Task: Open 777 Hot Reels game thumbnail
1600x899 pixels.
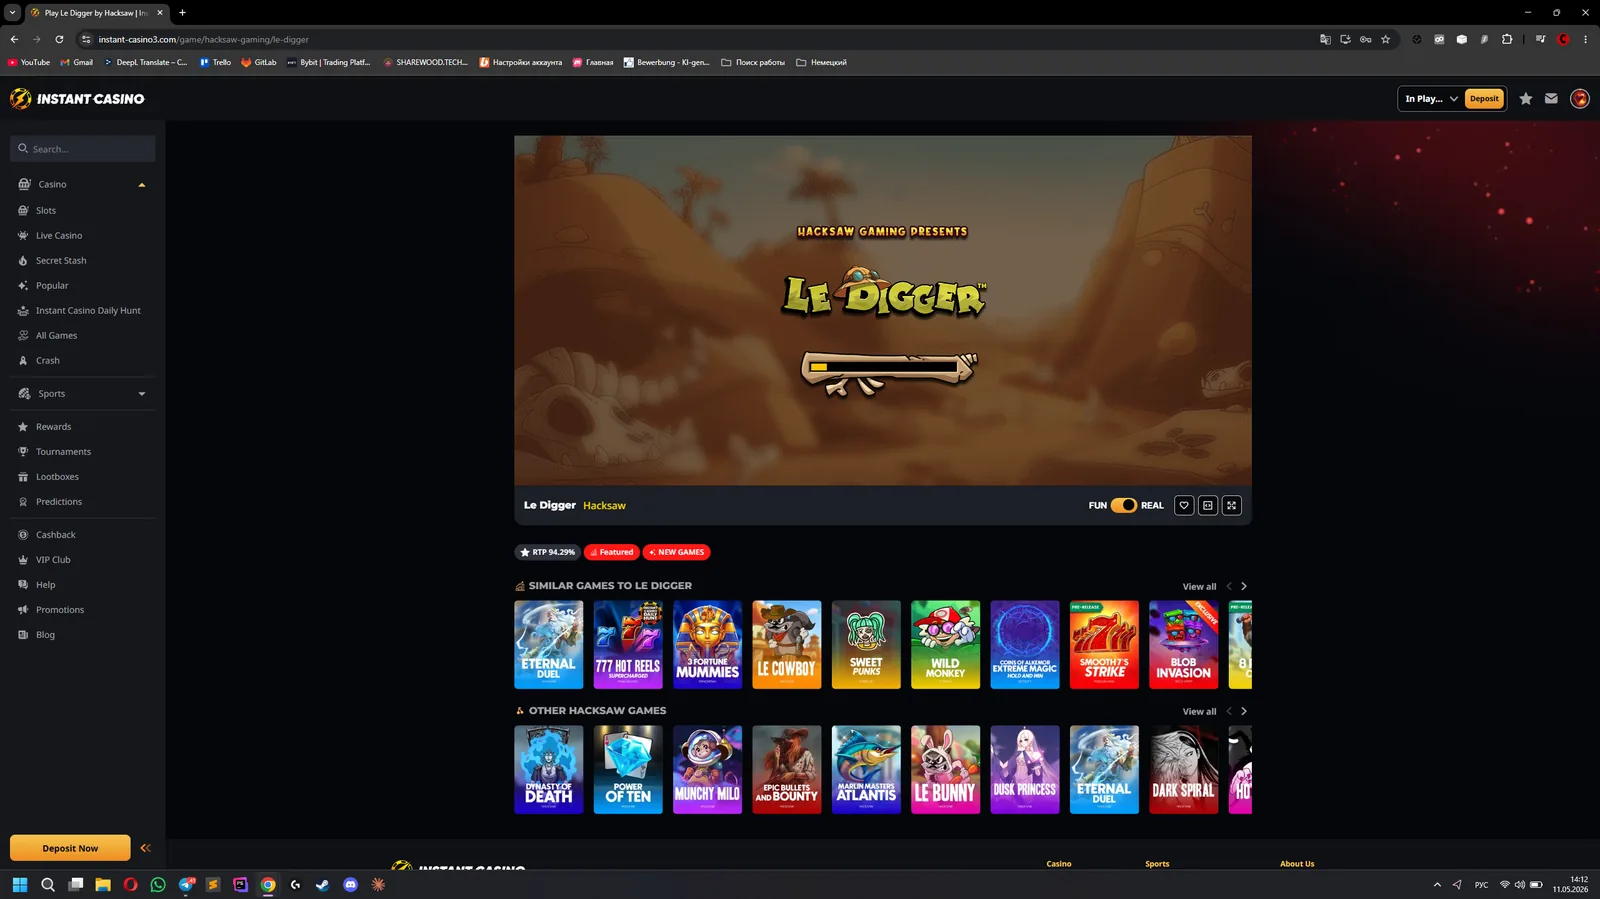Action: (x=628, y=644)
